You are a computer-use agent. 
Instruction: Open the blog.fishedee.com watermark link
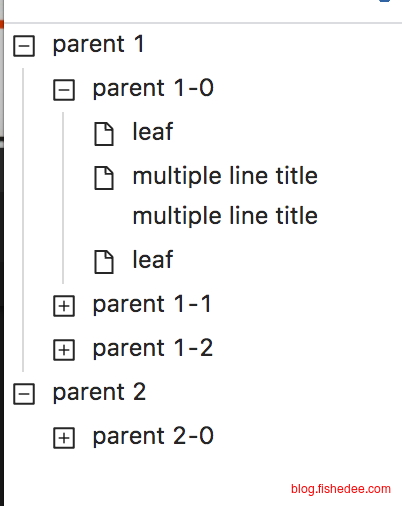341,489
